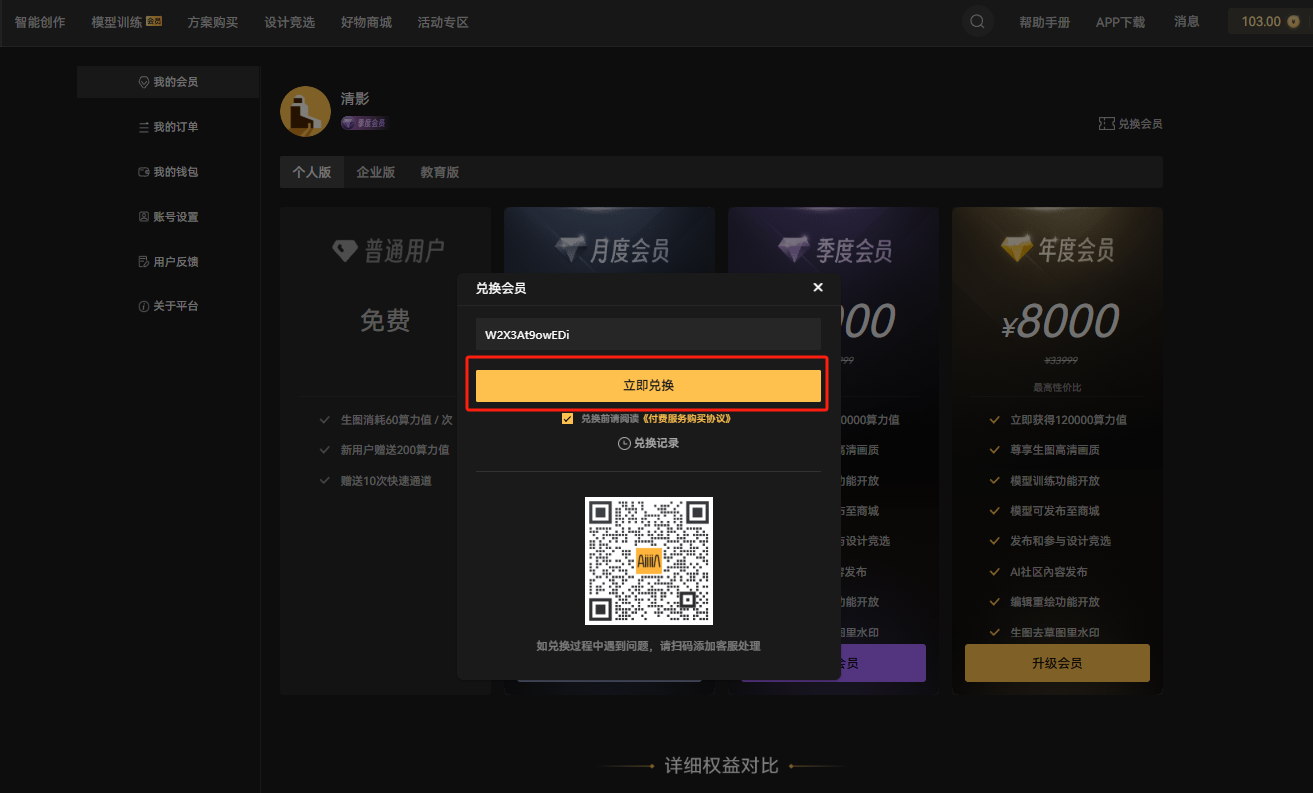Click the redemption code input field
Image resolution: width=1313 pixels, height=793 pixels.
(x=648, y=334)
